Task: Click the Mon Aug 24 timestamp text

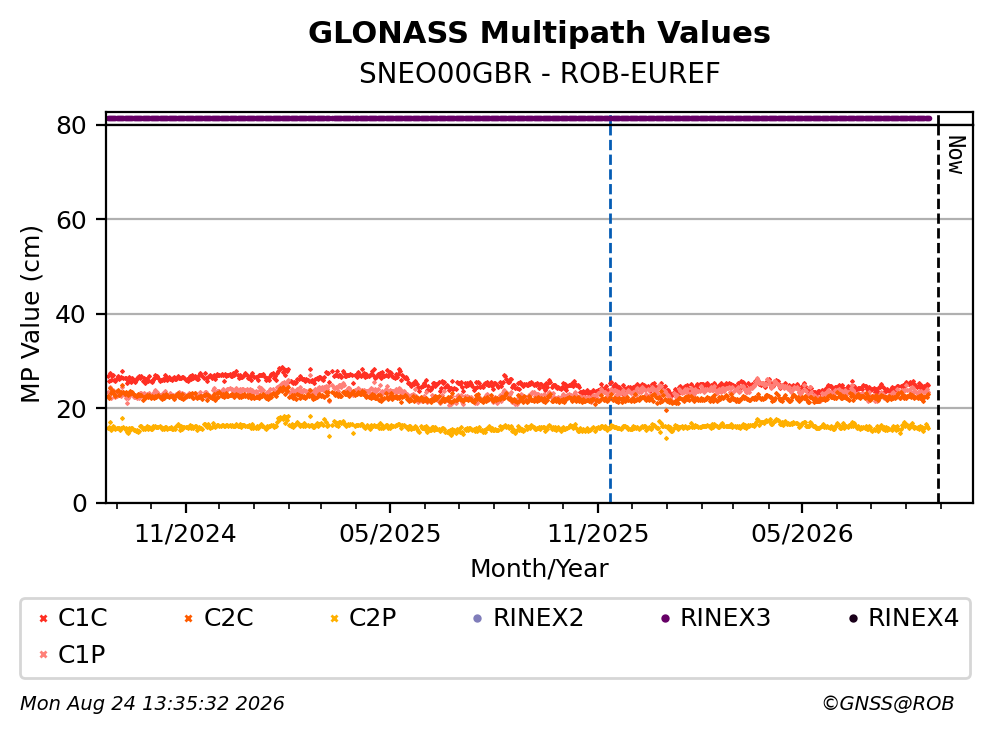Action: pyautogui.click(x=152, y=703)
